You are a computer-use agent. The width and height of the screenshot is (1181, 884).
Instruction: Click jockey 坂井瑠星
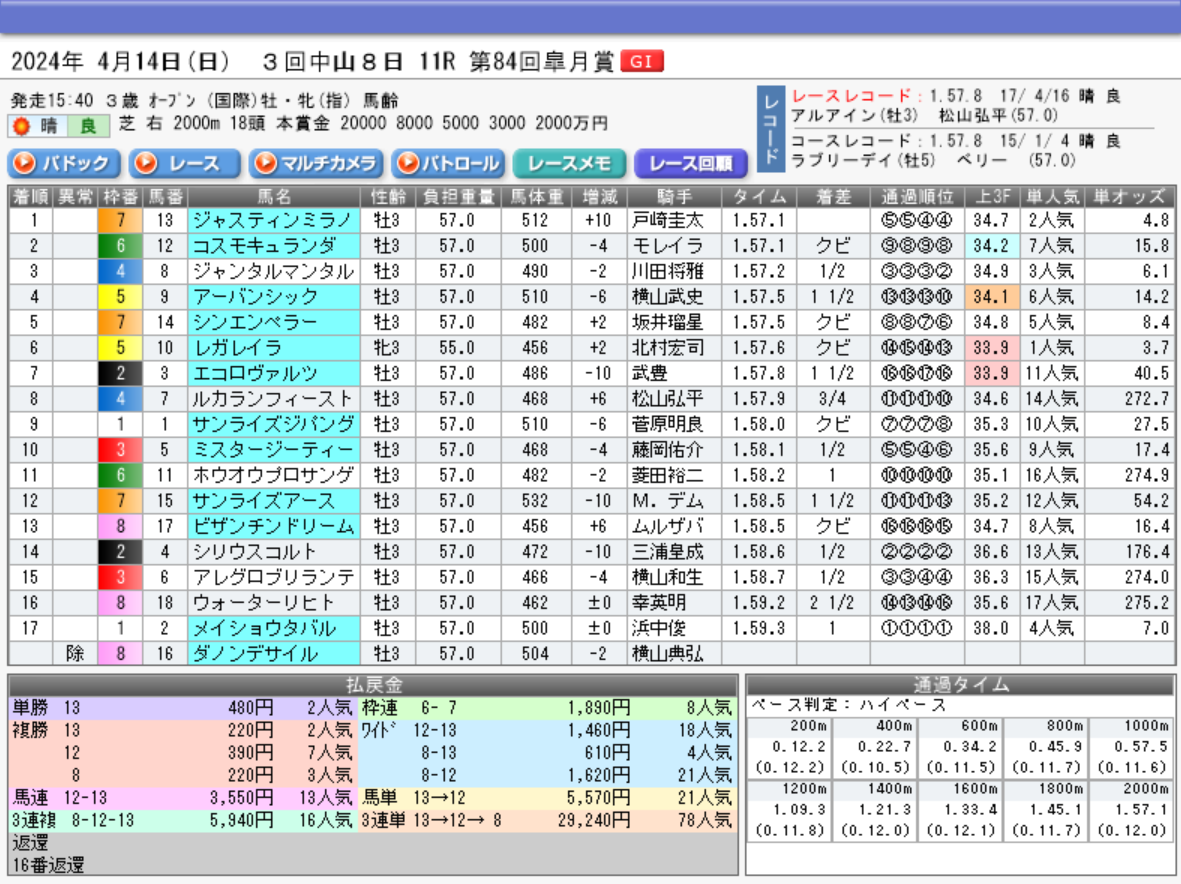click(x=667, y=322)
